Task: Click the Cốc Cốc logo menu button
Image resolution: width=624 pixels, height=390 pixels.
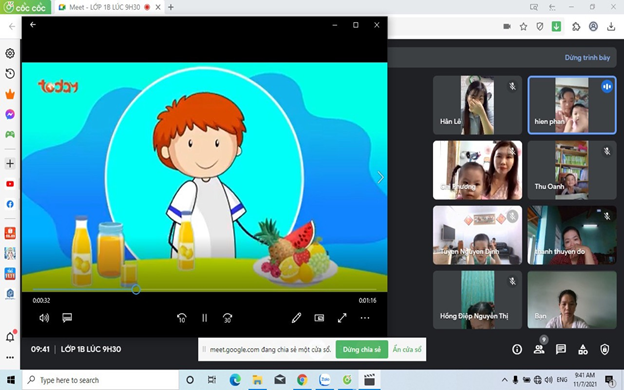Action: 25,7
